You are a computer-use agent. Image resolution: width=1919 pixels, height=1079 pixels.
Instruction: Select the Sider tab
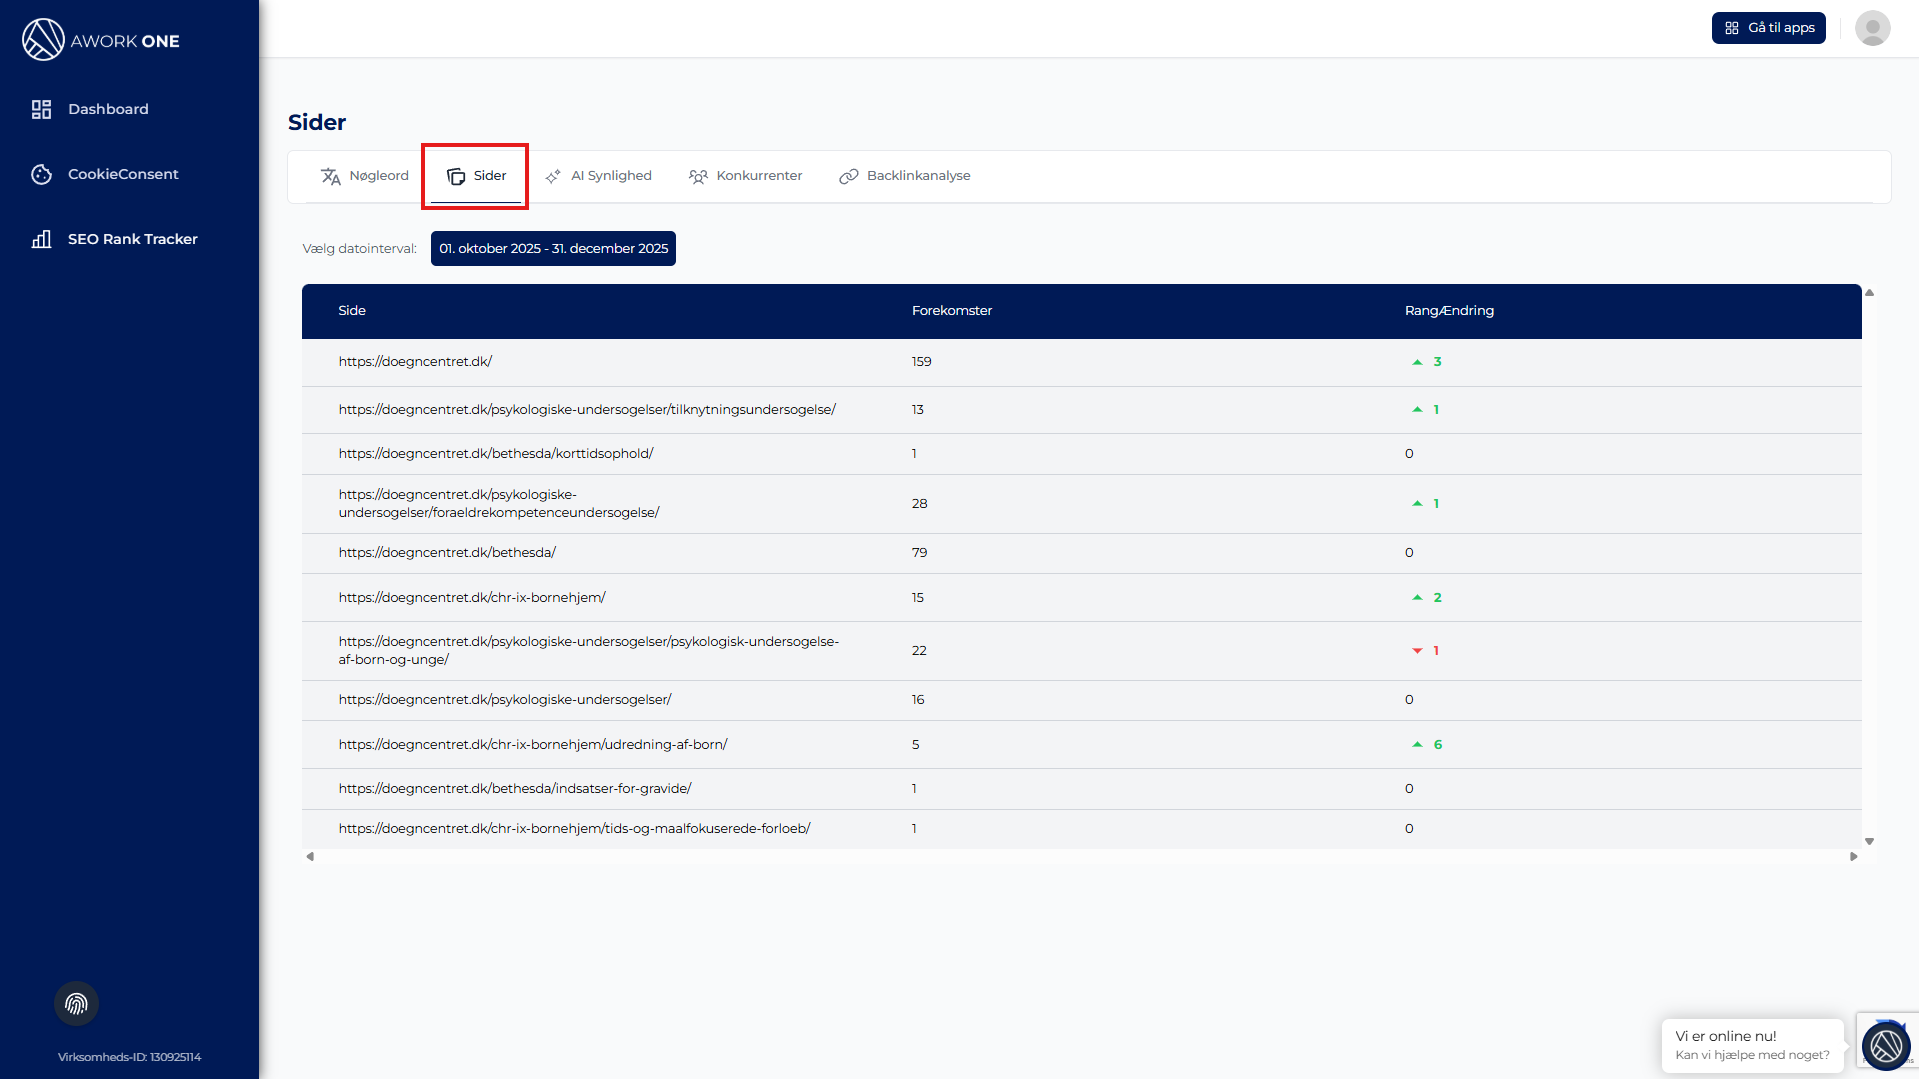(x=476, y=176)
